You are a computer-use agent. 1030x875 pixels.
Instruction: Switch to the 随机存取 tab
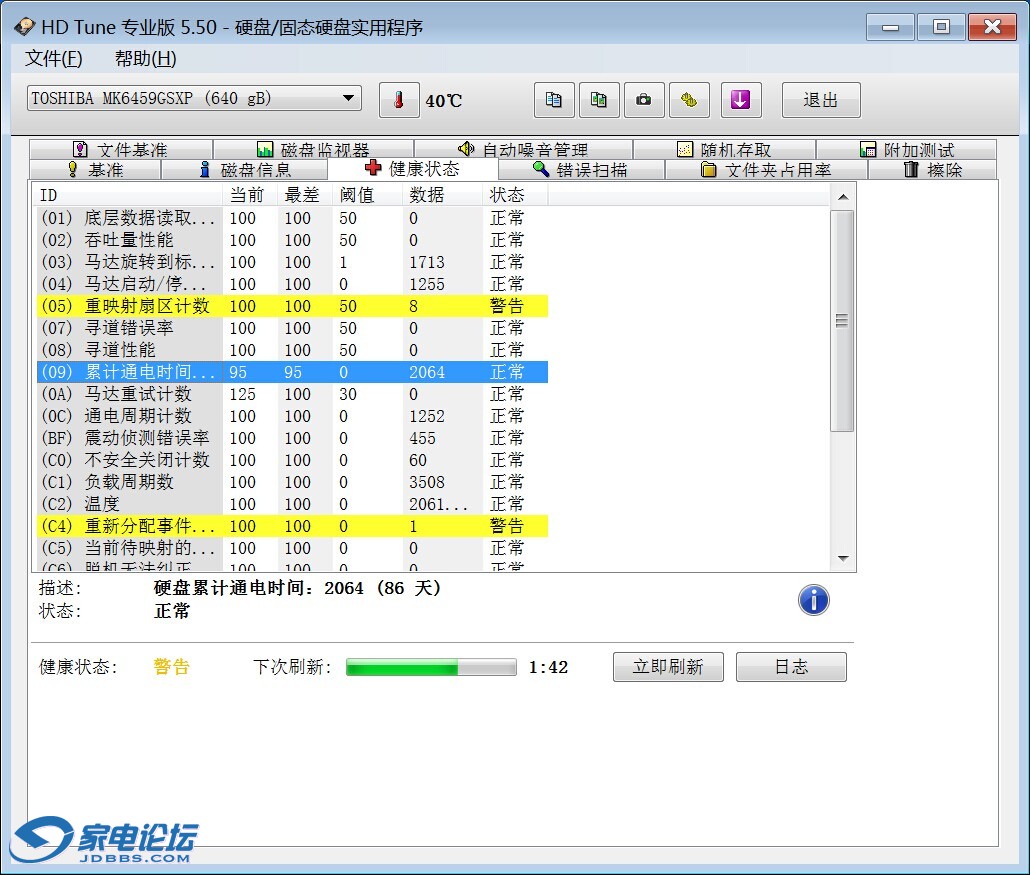[725, 149]
